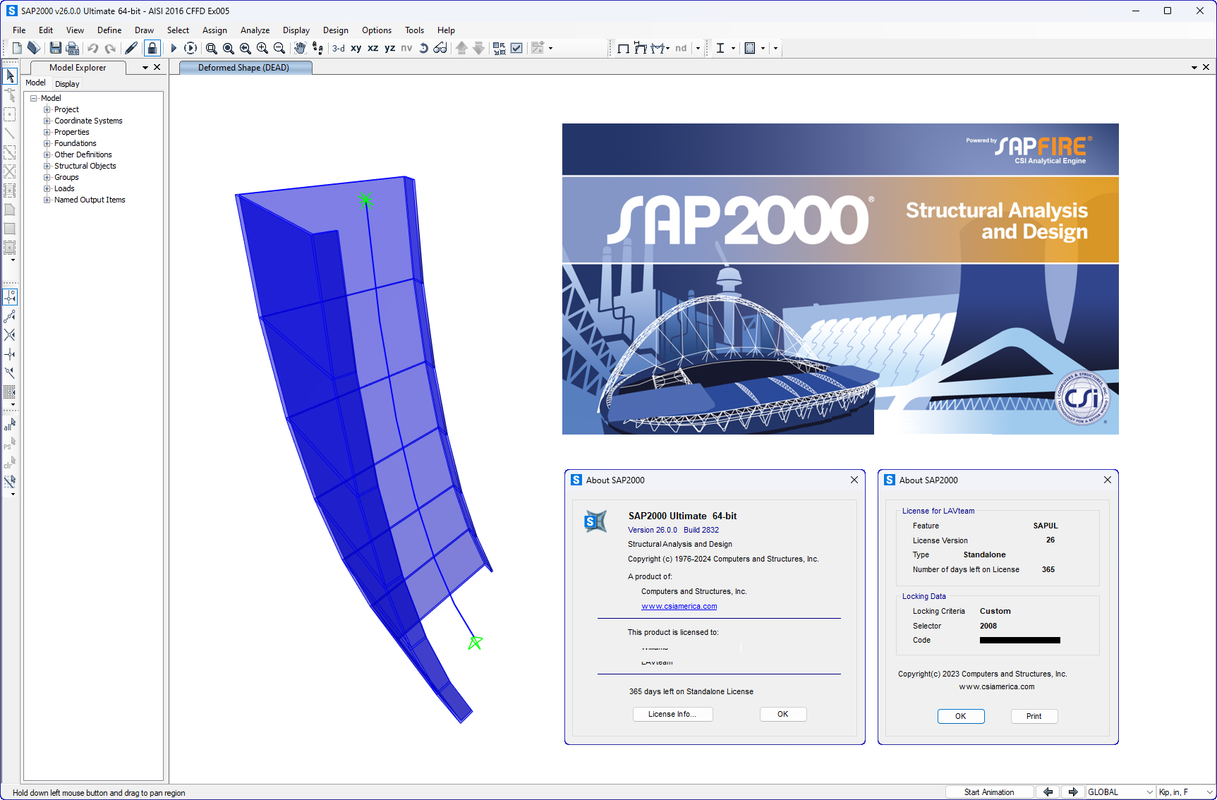The width and height of the screenshot is (1217, 800).
Task: Click the Zoom Out minus magnifier
Action: [279, 48]
